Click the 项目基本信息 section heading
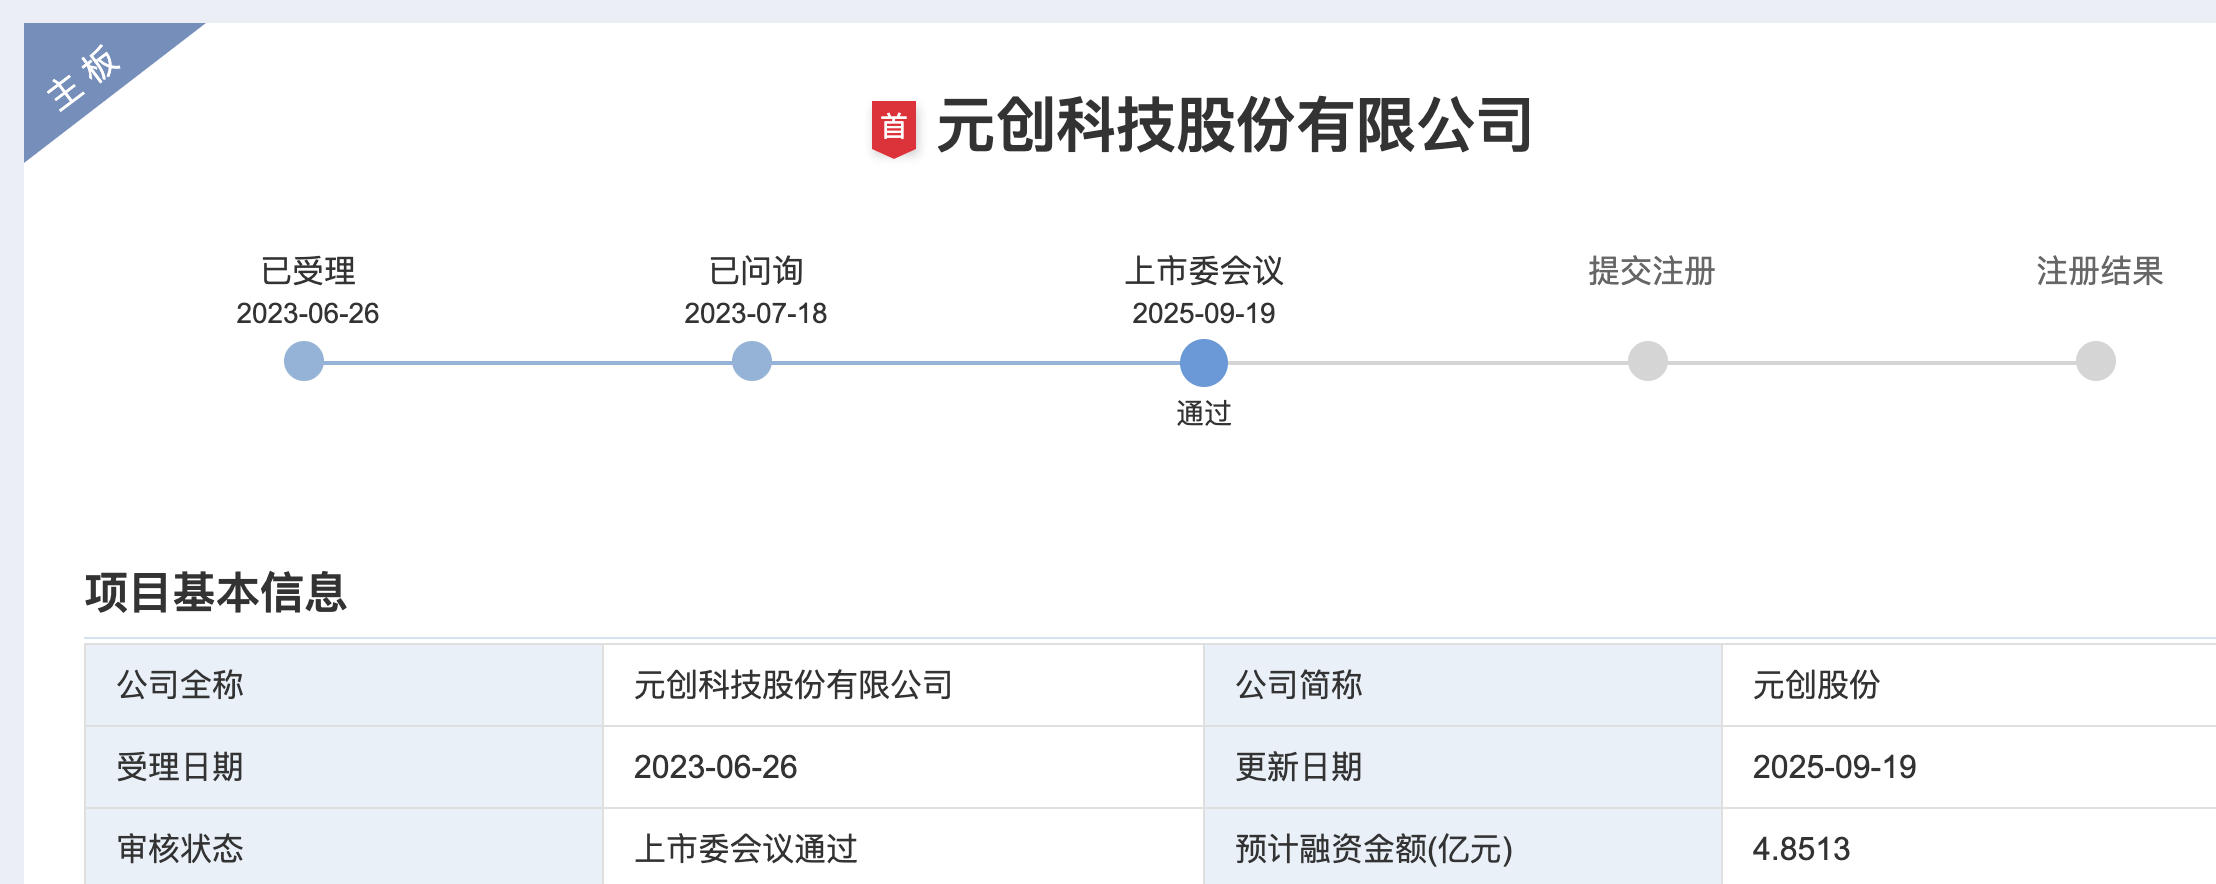Screen dimensions: 2216x884 216,592
